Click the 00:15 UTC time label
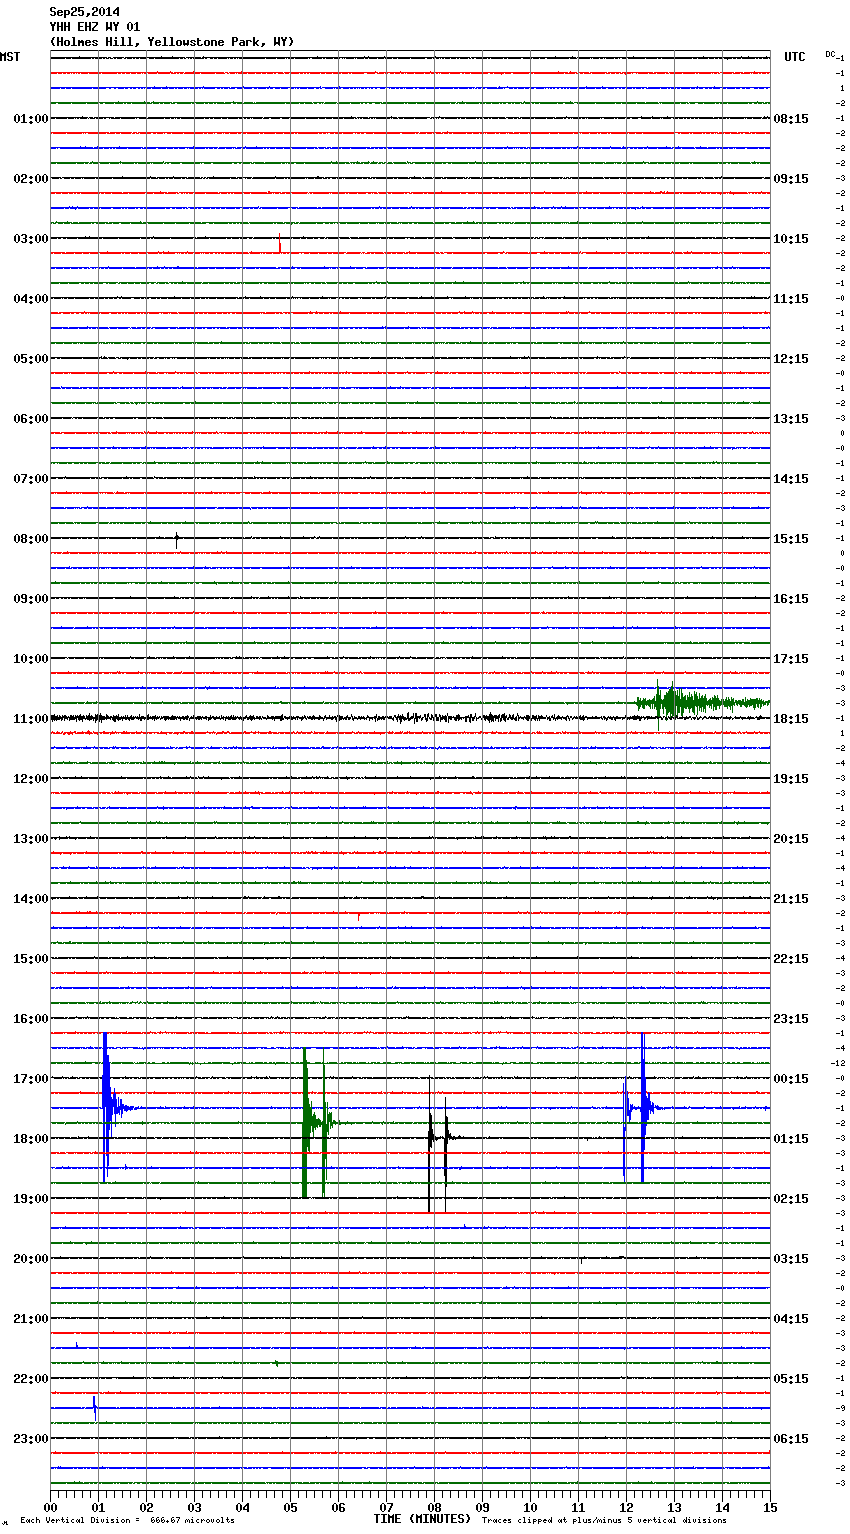Viewport: 850px width, 1534px height. 791,1079
